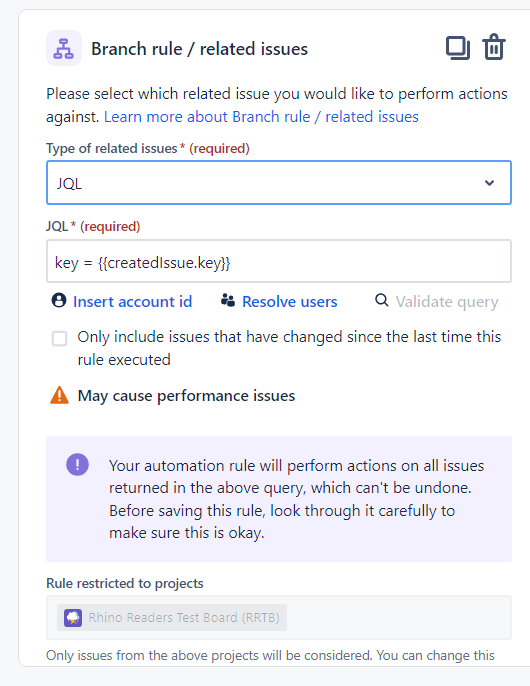Enable only include changed issues checkbox
This screenshot has height=686, width=530.
[60, 338]
